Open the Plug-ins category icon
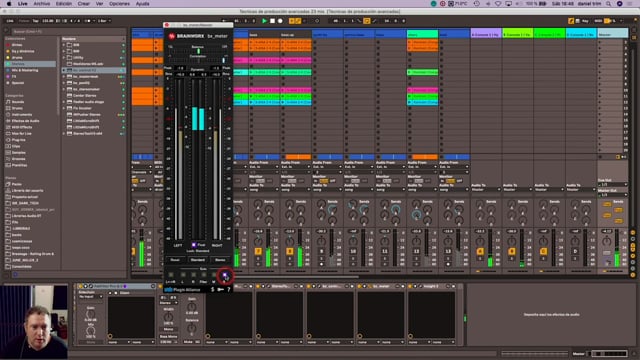Image resolution: width=640 pixels, height=360 pixels. [8, 140]
